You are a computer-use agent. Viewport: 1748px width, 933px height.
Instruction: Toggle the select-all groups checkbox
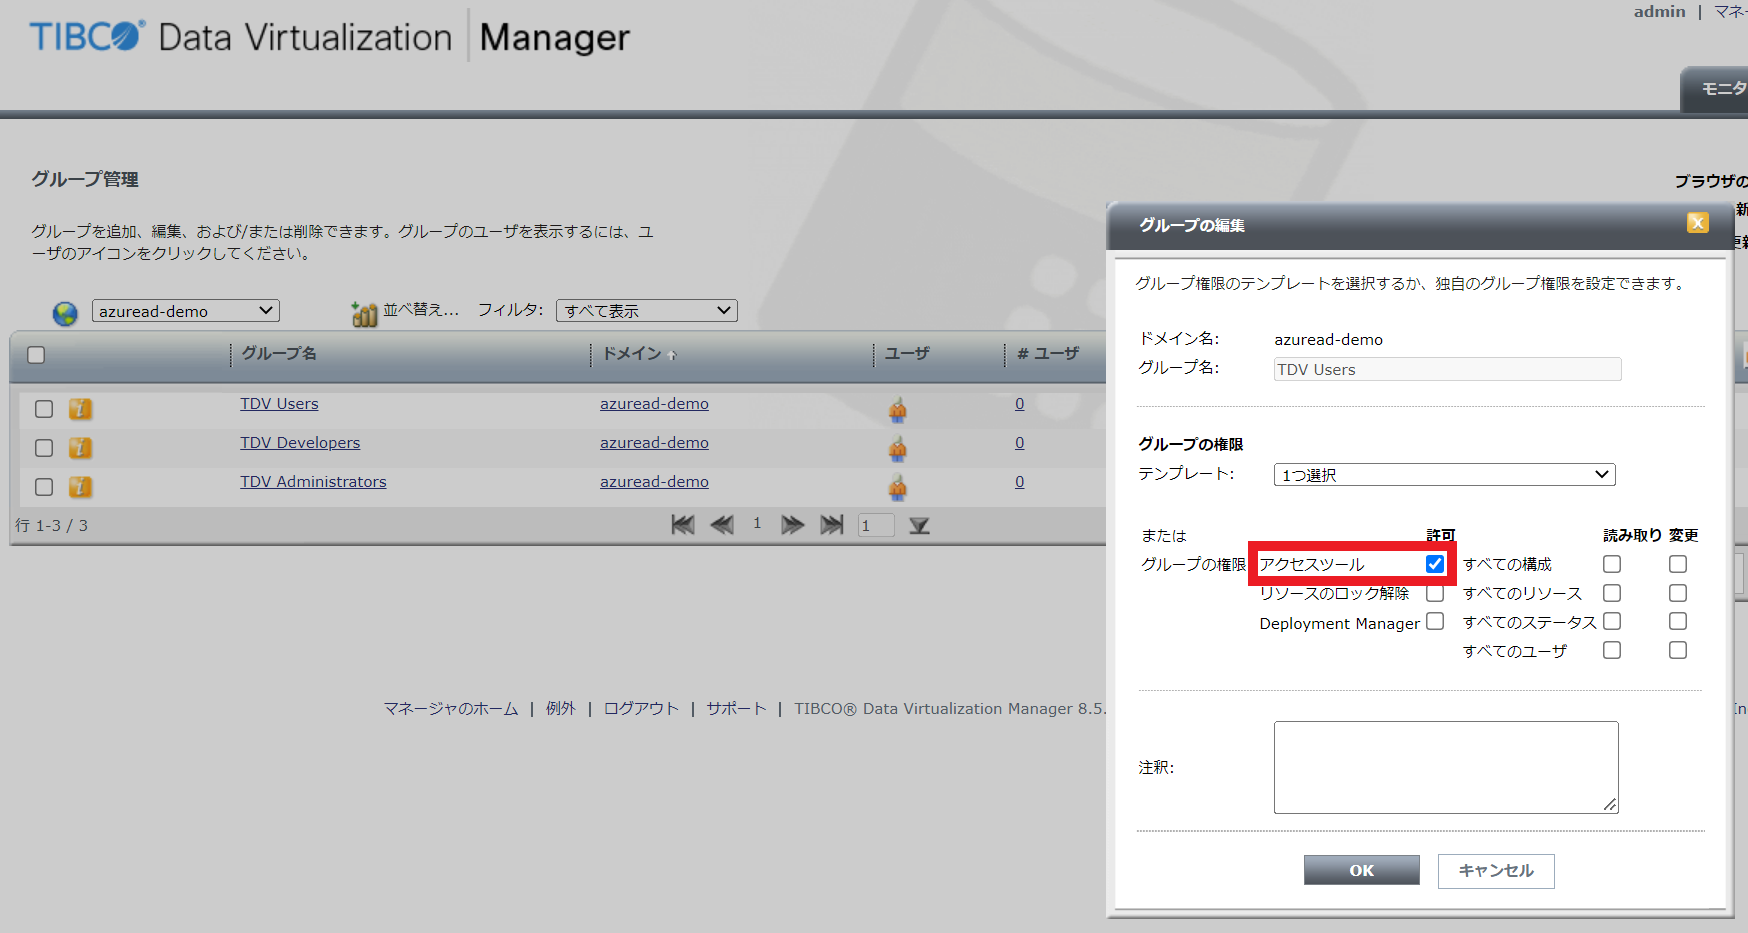click(x=36, y=355)
